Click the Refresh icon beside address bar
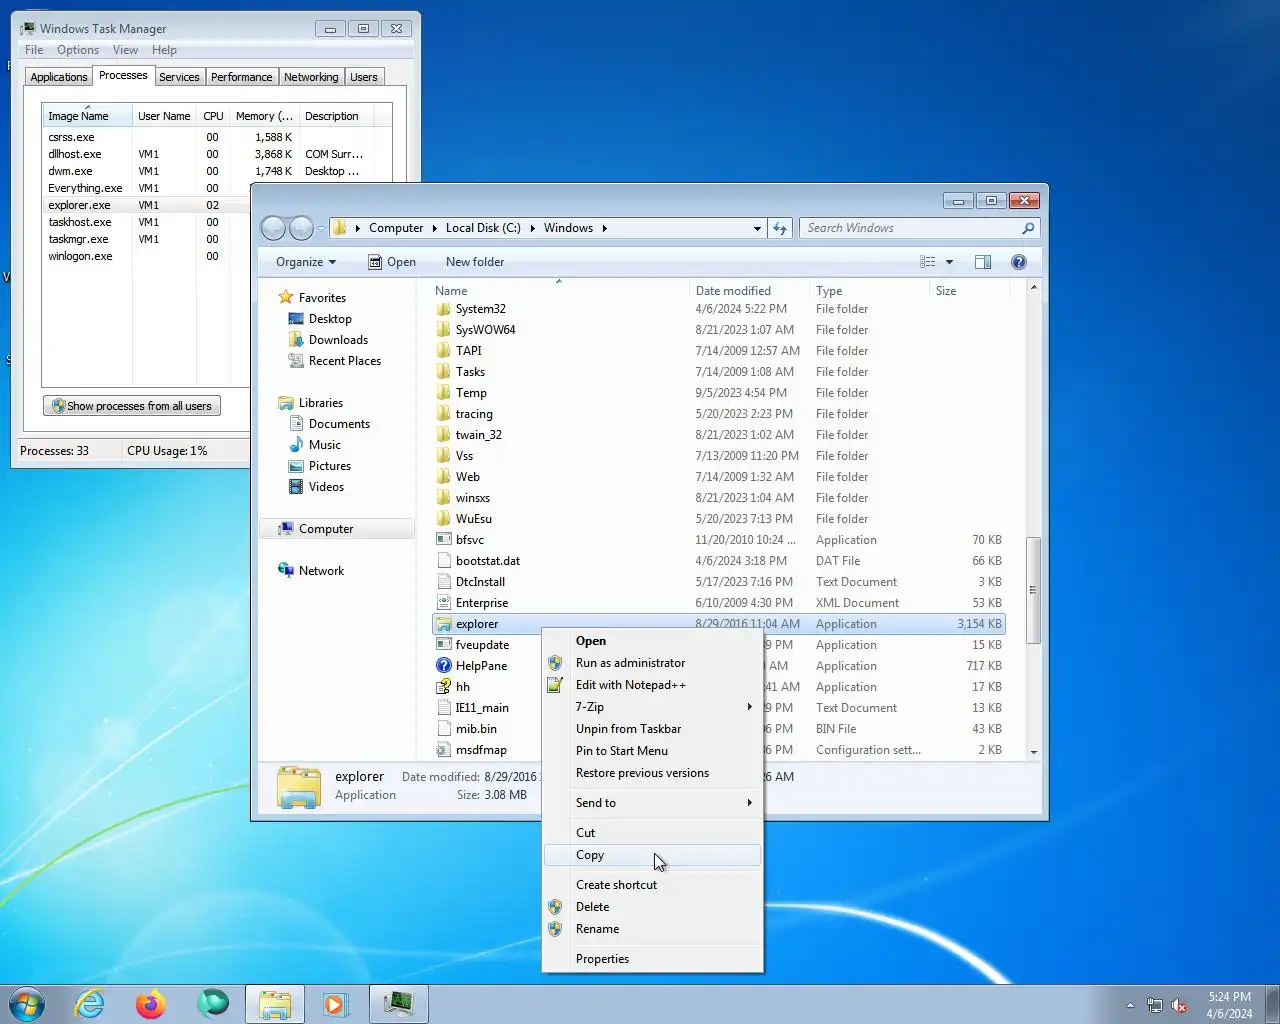 pos(780,228)
